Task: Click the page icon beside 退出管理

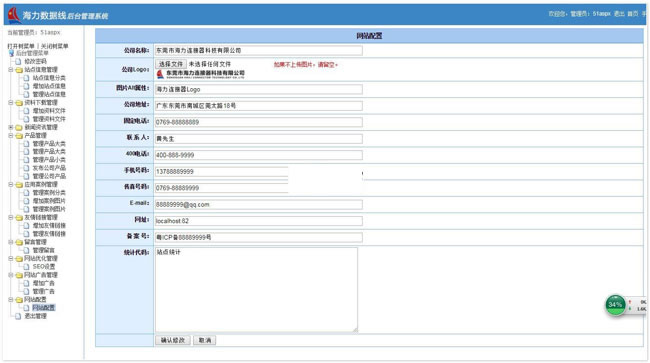Action: coord(18,316)
